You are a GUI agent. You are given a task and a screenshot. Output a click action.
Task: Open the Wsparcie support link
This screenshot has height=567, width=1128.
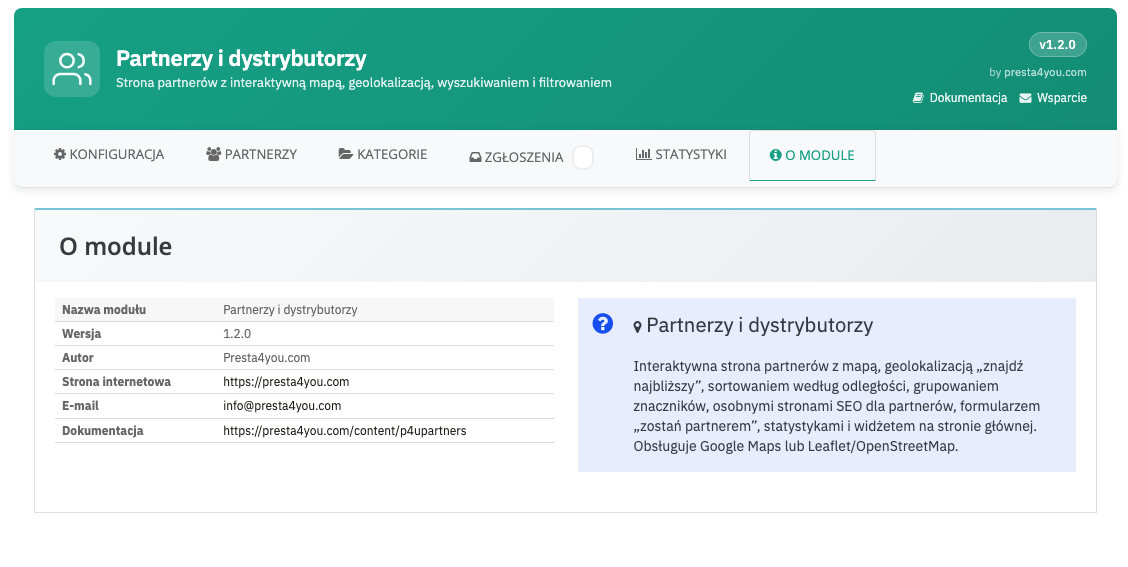click(1053, 98)
